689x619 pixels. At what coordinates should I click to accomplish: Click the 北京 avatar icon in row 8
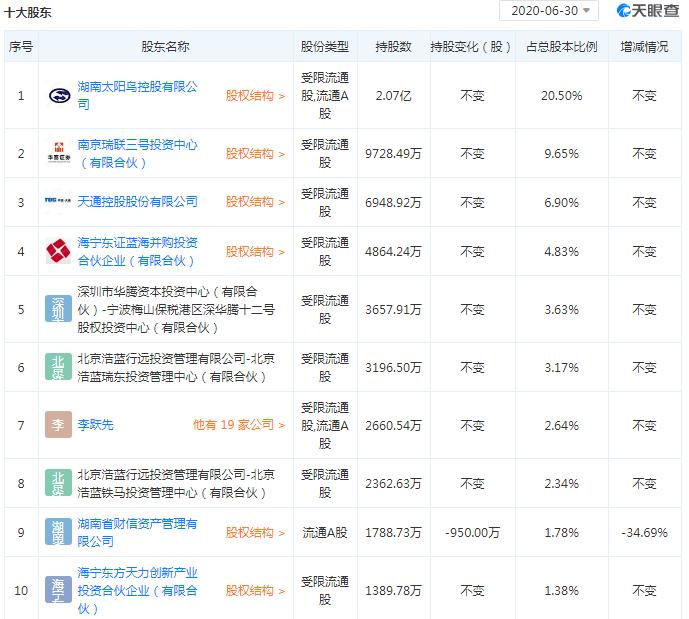[58, 483]
